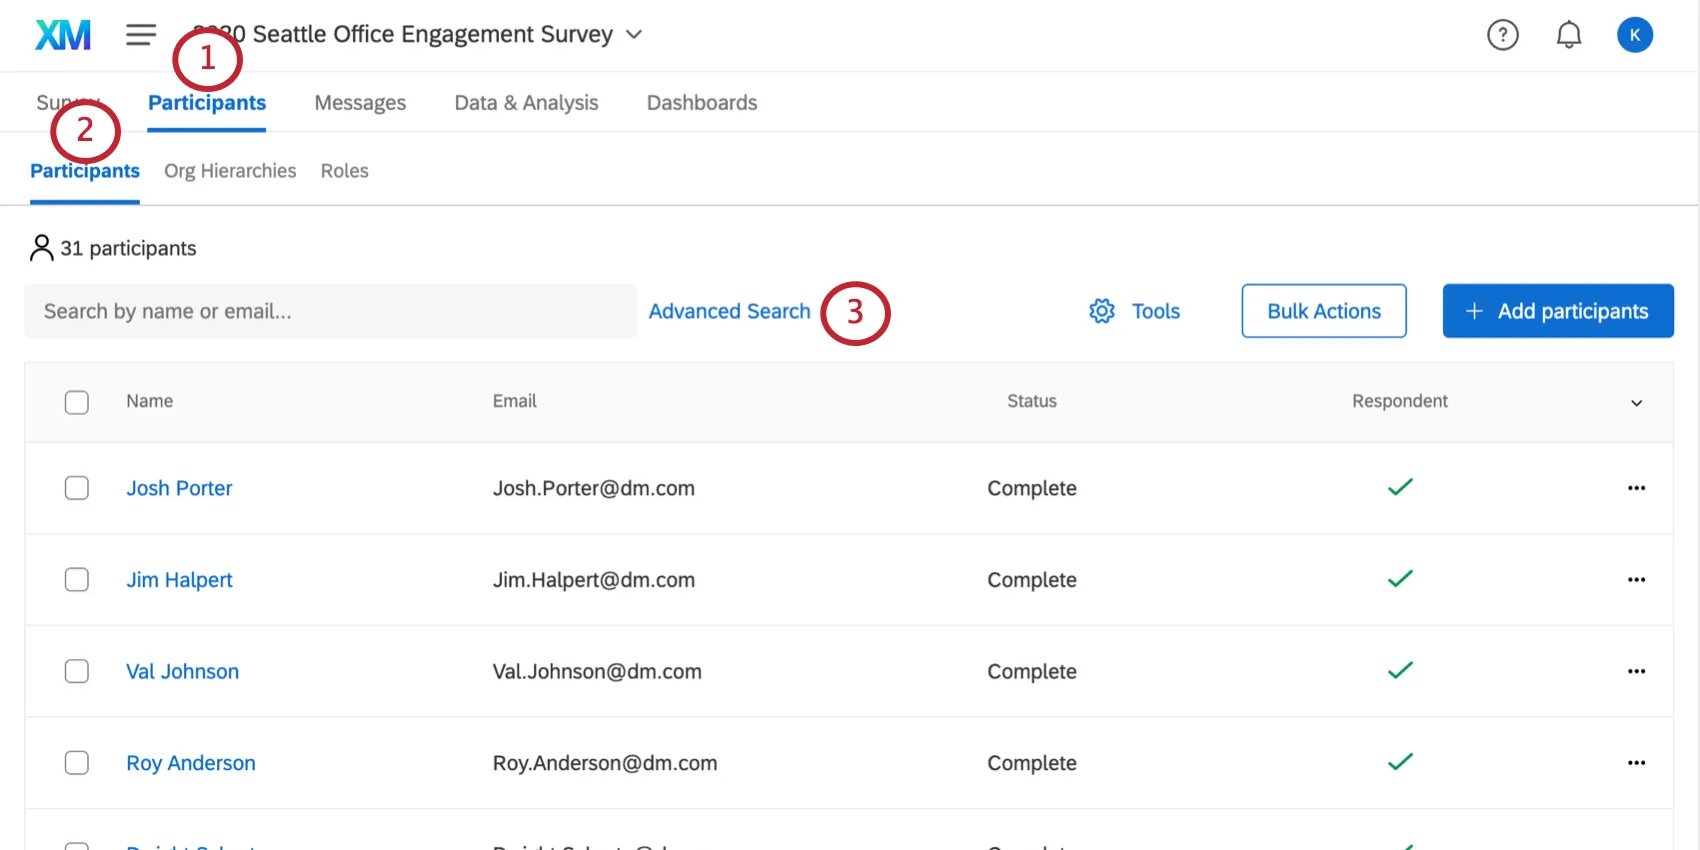The height and width of the screenshot is (850, 1700).
Task: Click the K user account avatar
Action: pos(1634,35)
